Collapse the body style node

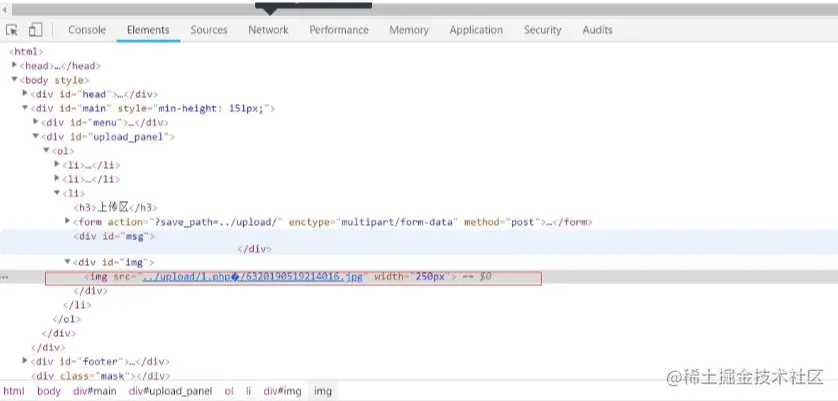(x=14, y=80)
